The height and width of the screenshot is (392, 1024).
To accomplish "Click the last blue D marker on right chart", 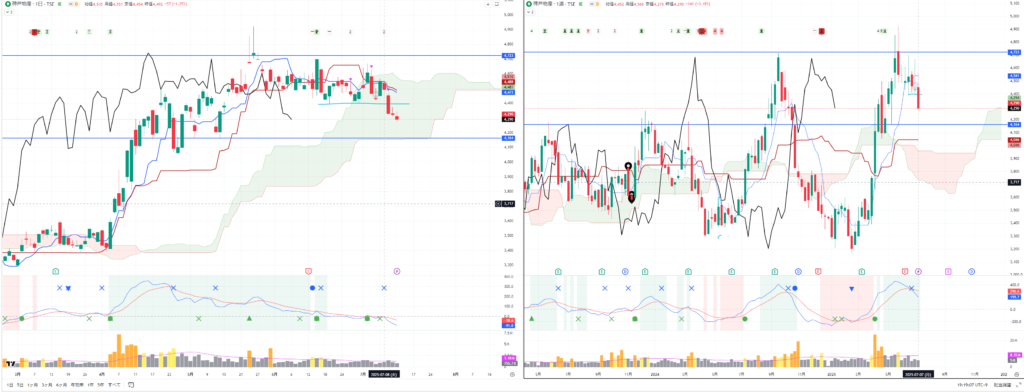I will tap(972, 271).
